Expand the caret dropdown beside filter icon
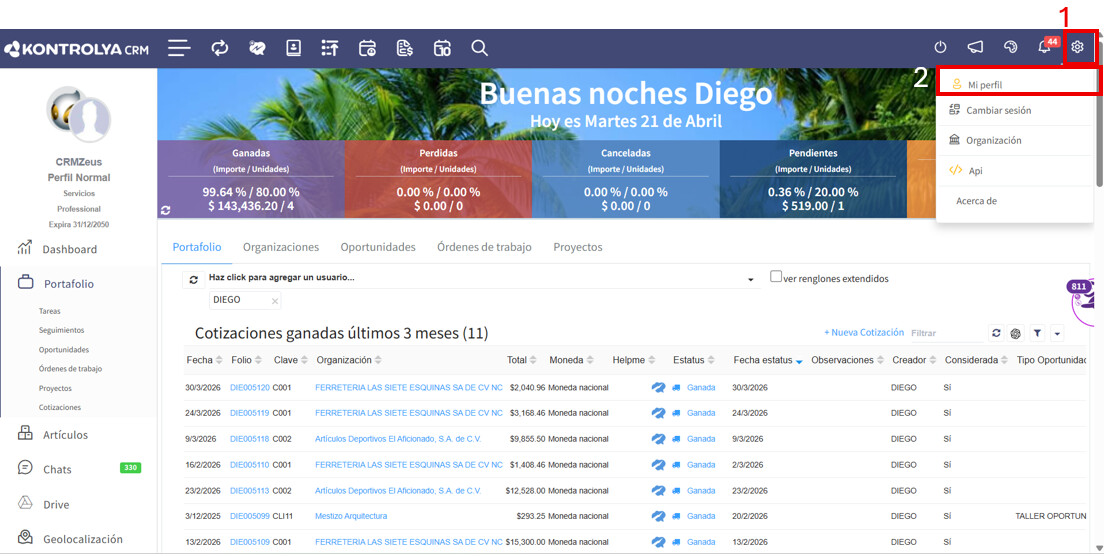The width and height of the screenshot is (1112, 556). pos(1057,334)
